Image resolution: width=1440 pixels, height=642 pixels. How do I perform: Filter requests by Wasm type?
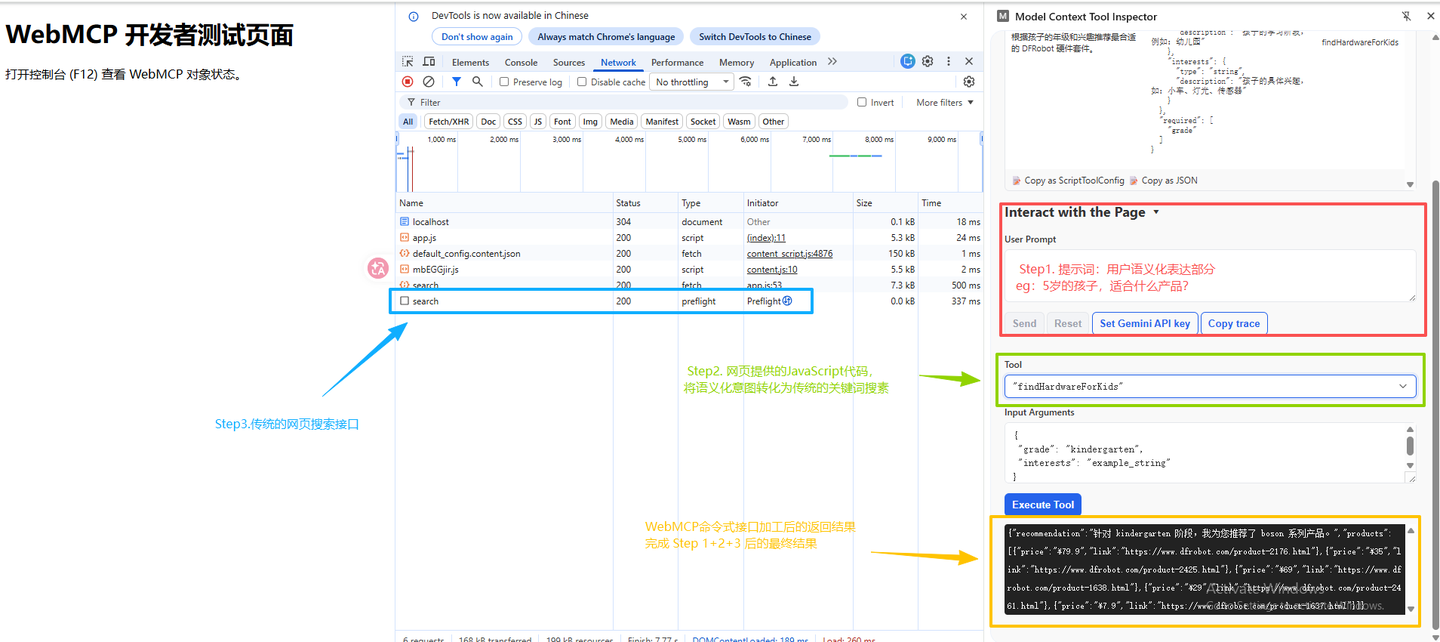[x=739, y=122]
